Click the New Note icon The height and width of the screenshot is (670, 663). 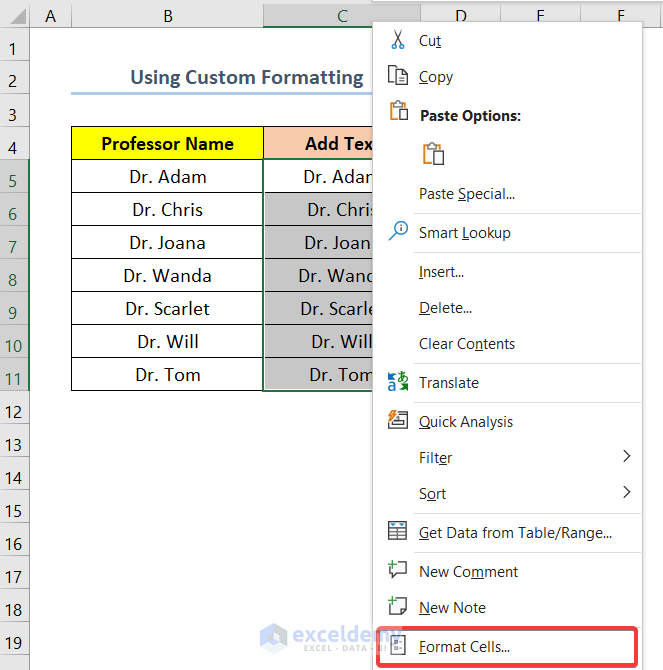(397, 606)
